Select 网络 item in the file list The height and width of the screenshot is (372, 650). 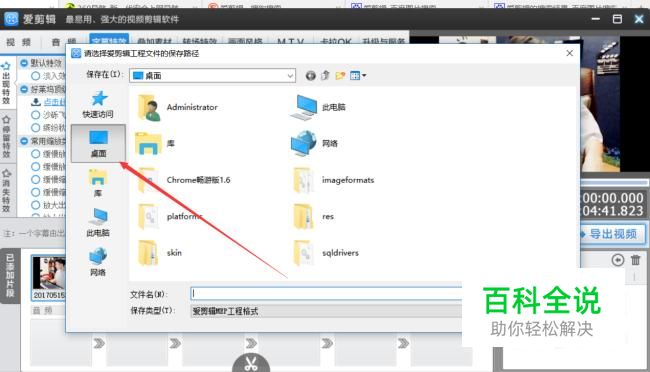pyautogui.click(x=314, y=143)
